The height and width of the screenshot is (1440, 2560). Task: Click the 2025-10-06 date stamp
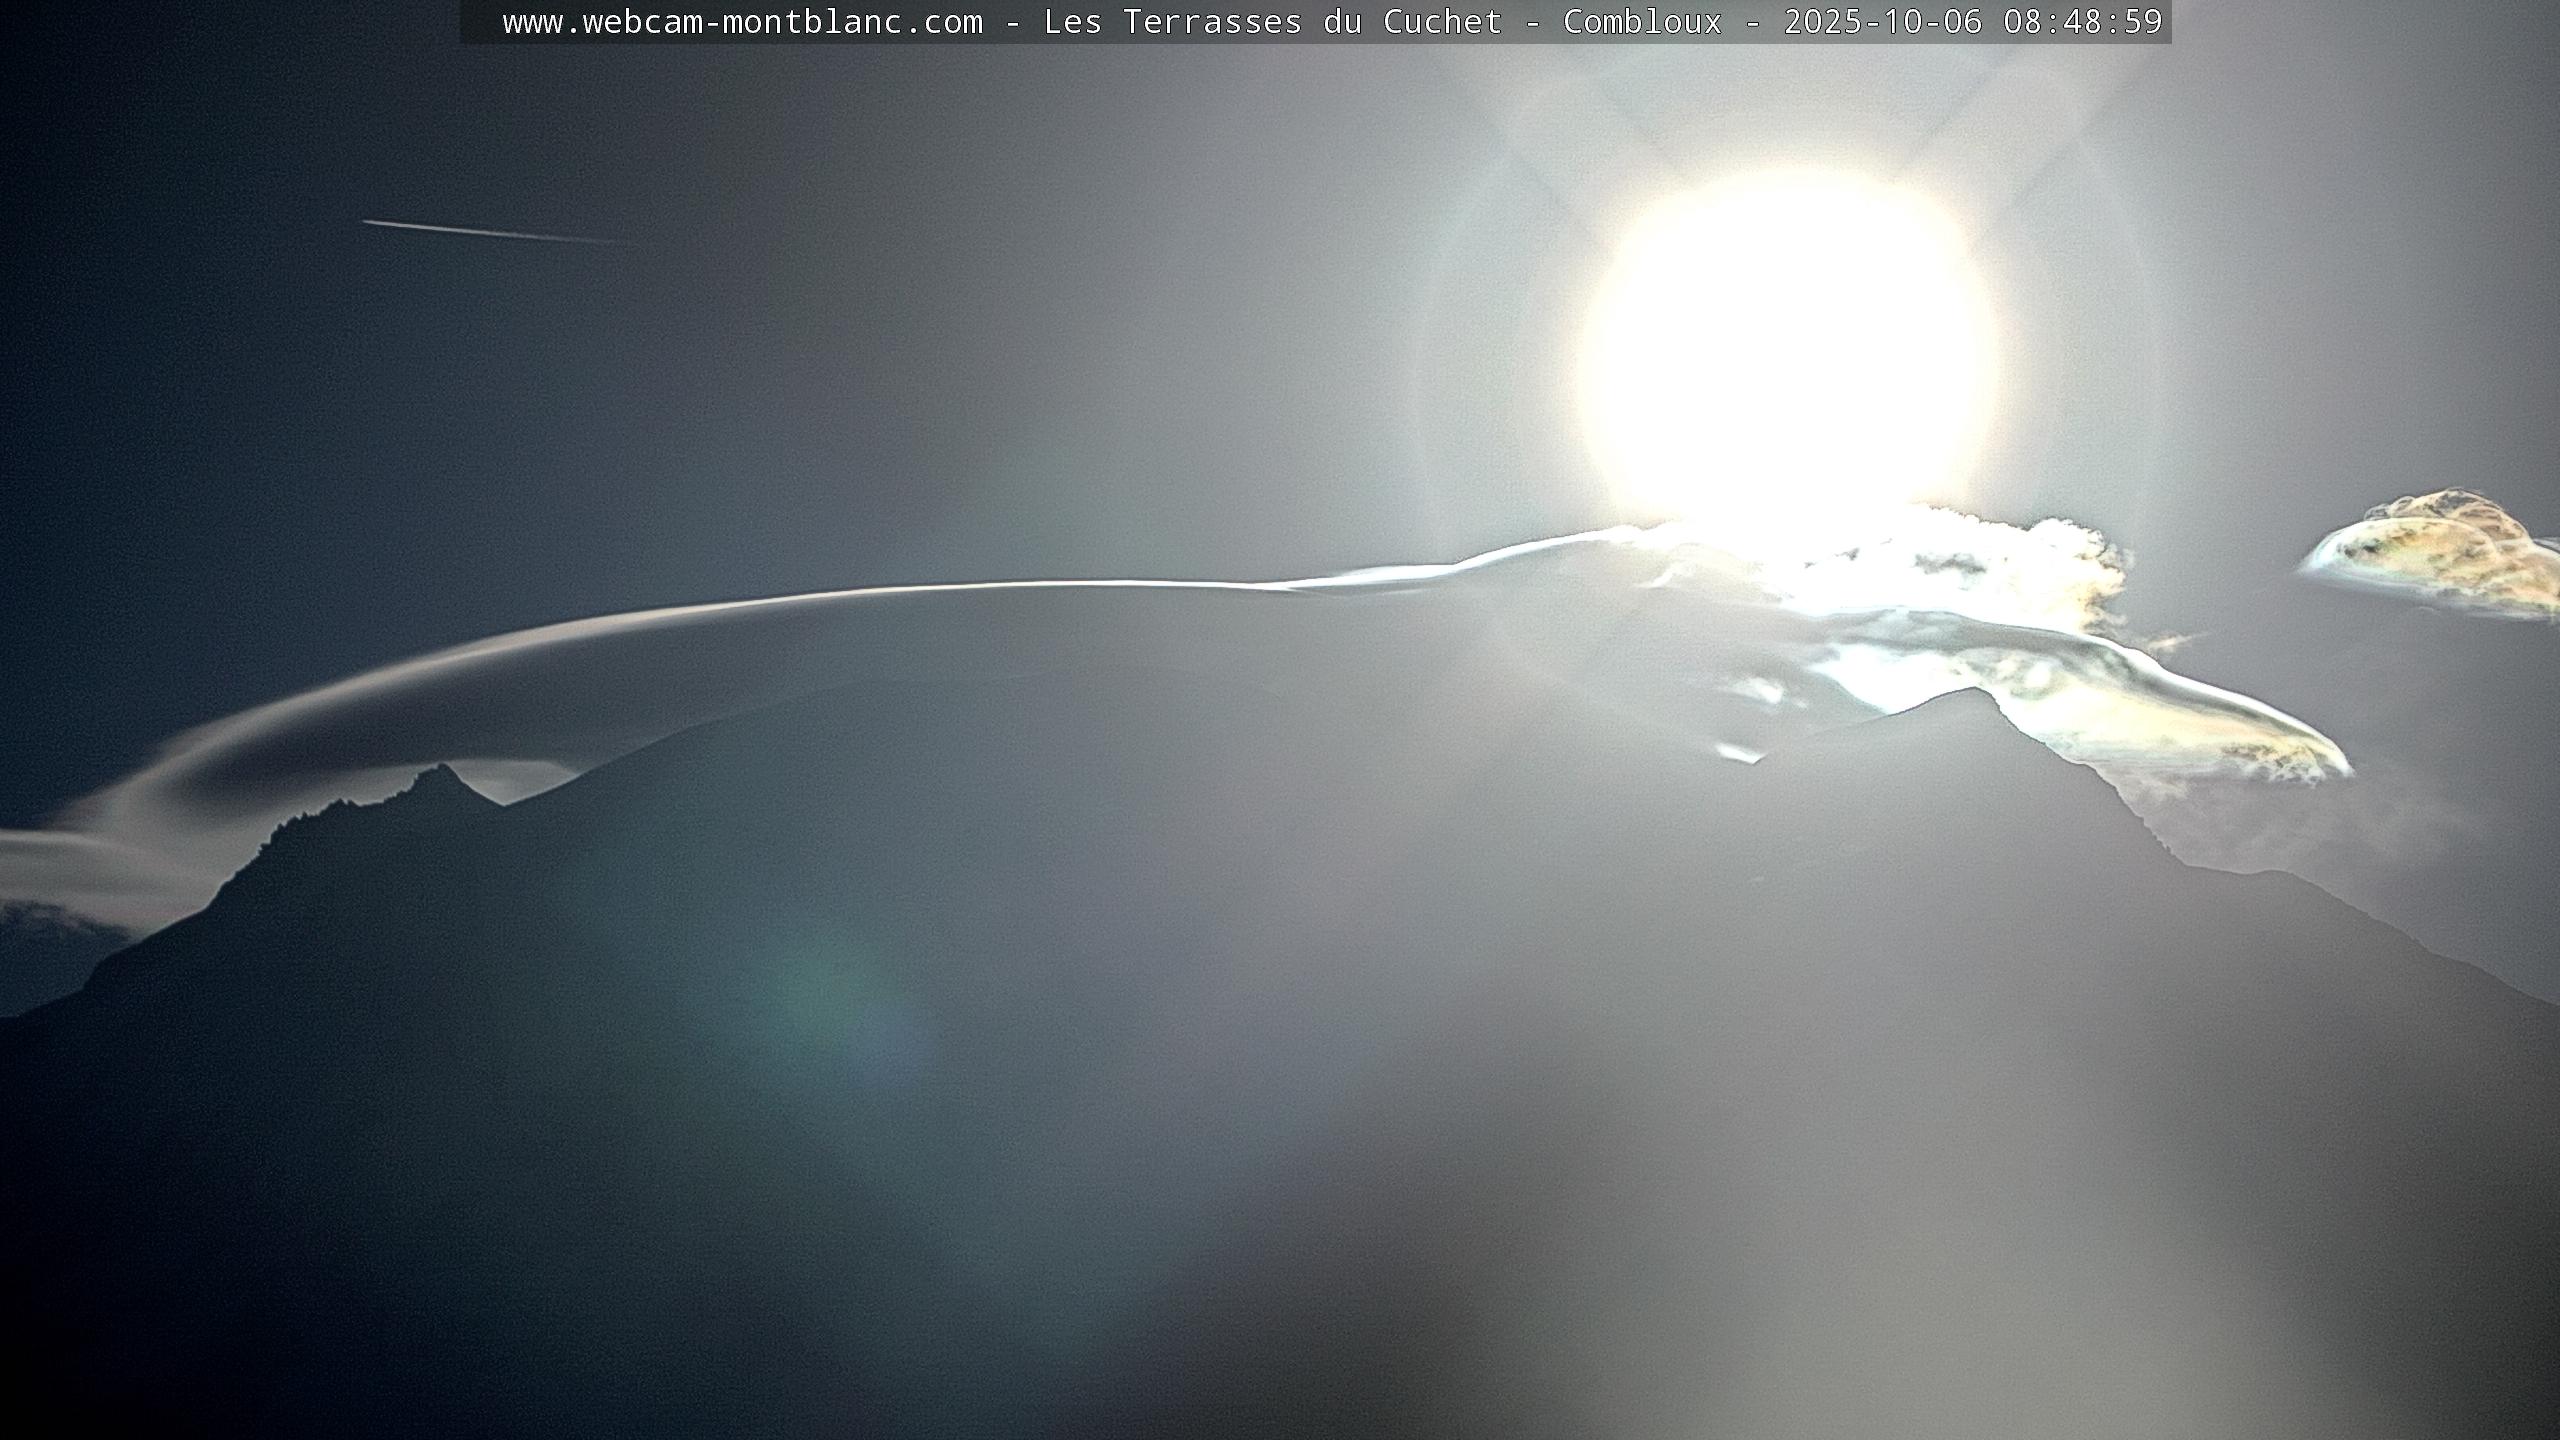[x=1882, y=22]
